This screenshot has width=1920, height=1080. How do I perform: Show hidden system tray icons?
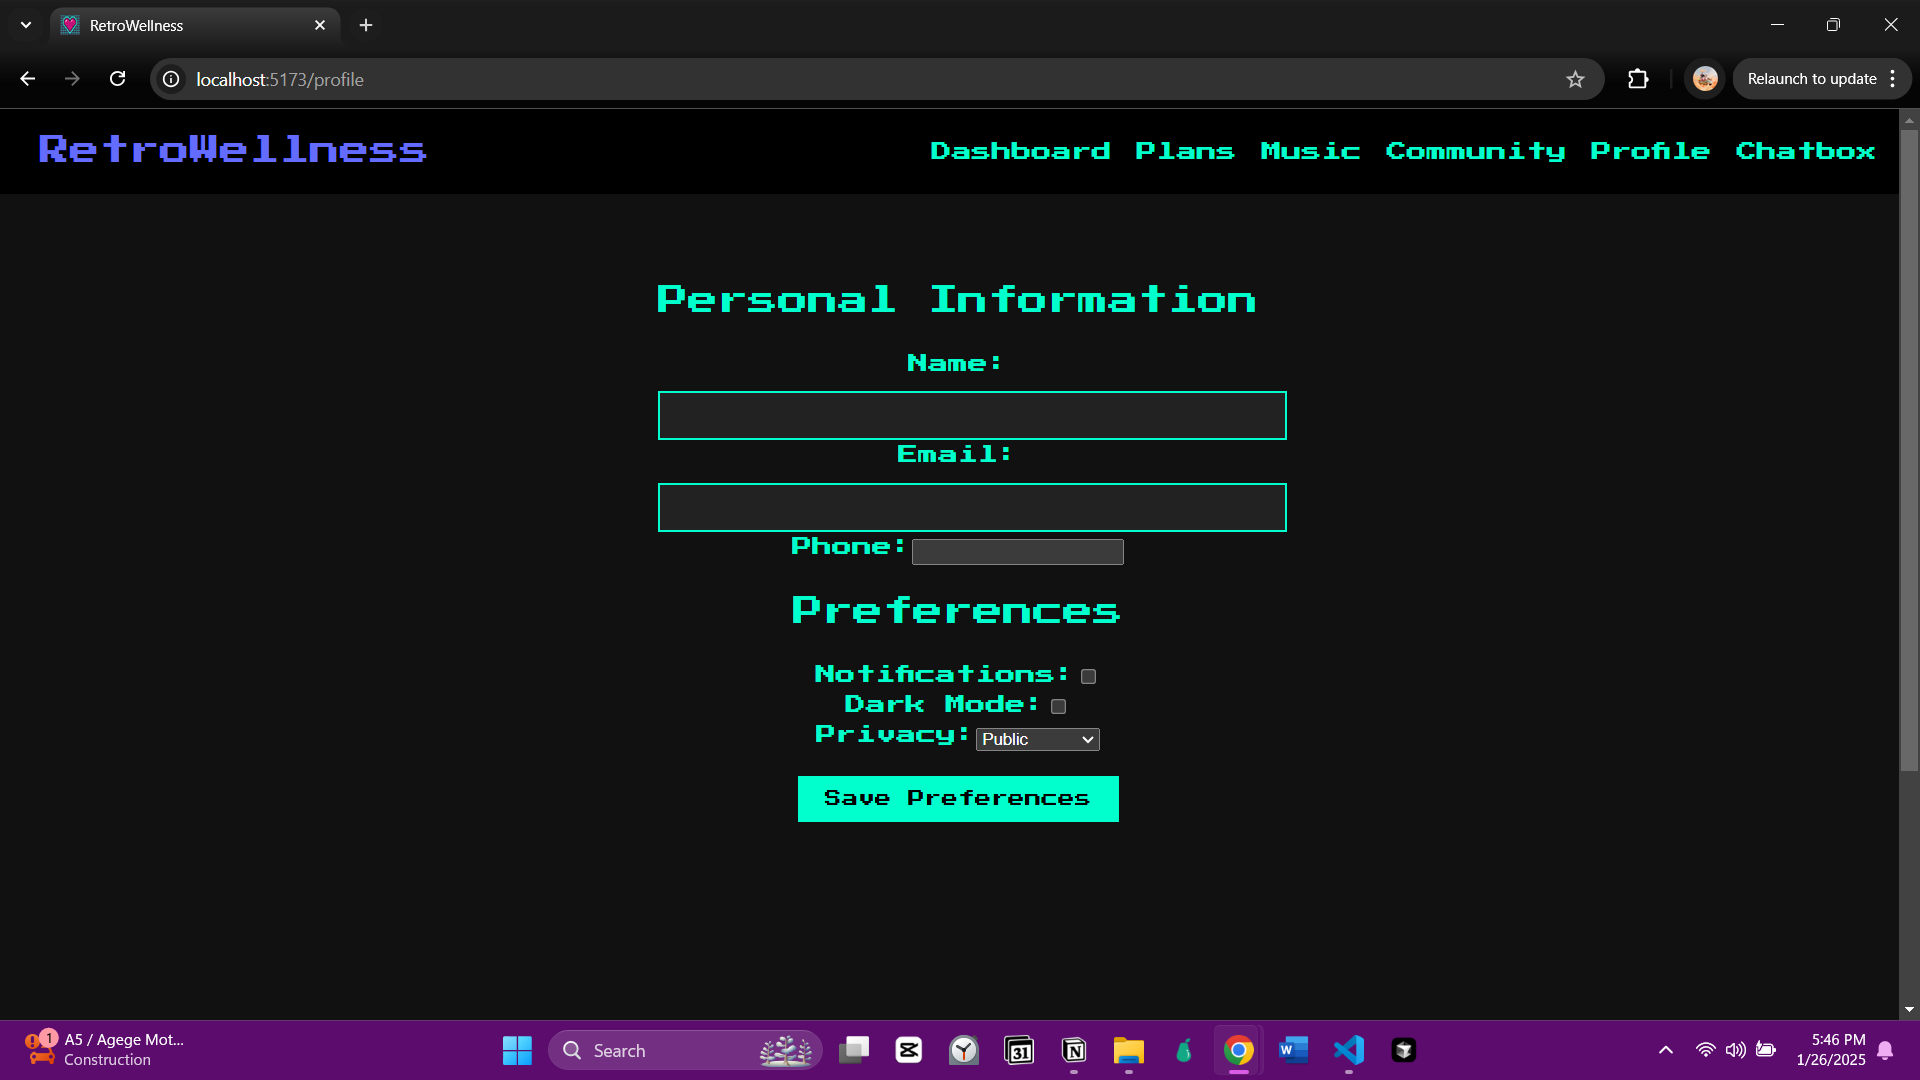(1665, 1050)
